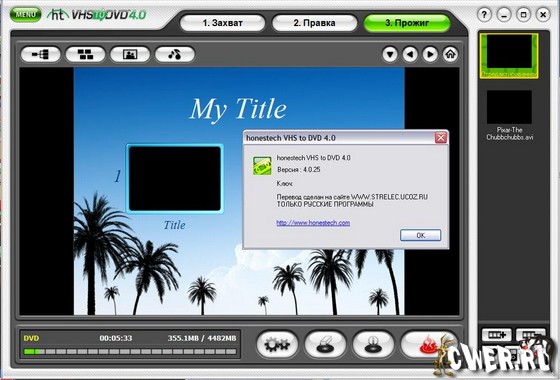Confirm the about dialog with OK

point(420,235)
